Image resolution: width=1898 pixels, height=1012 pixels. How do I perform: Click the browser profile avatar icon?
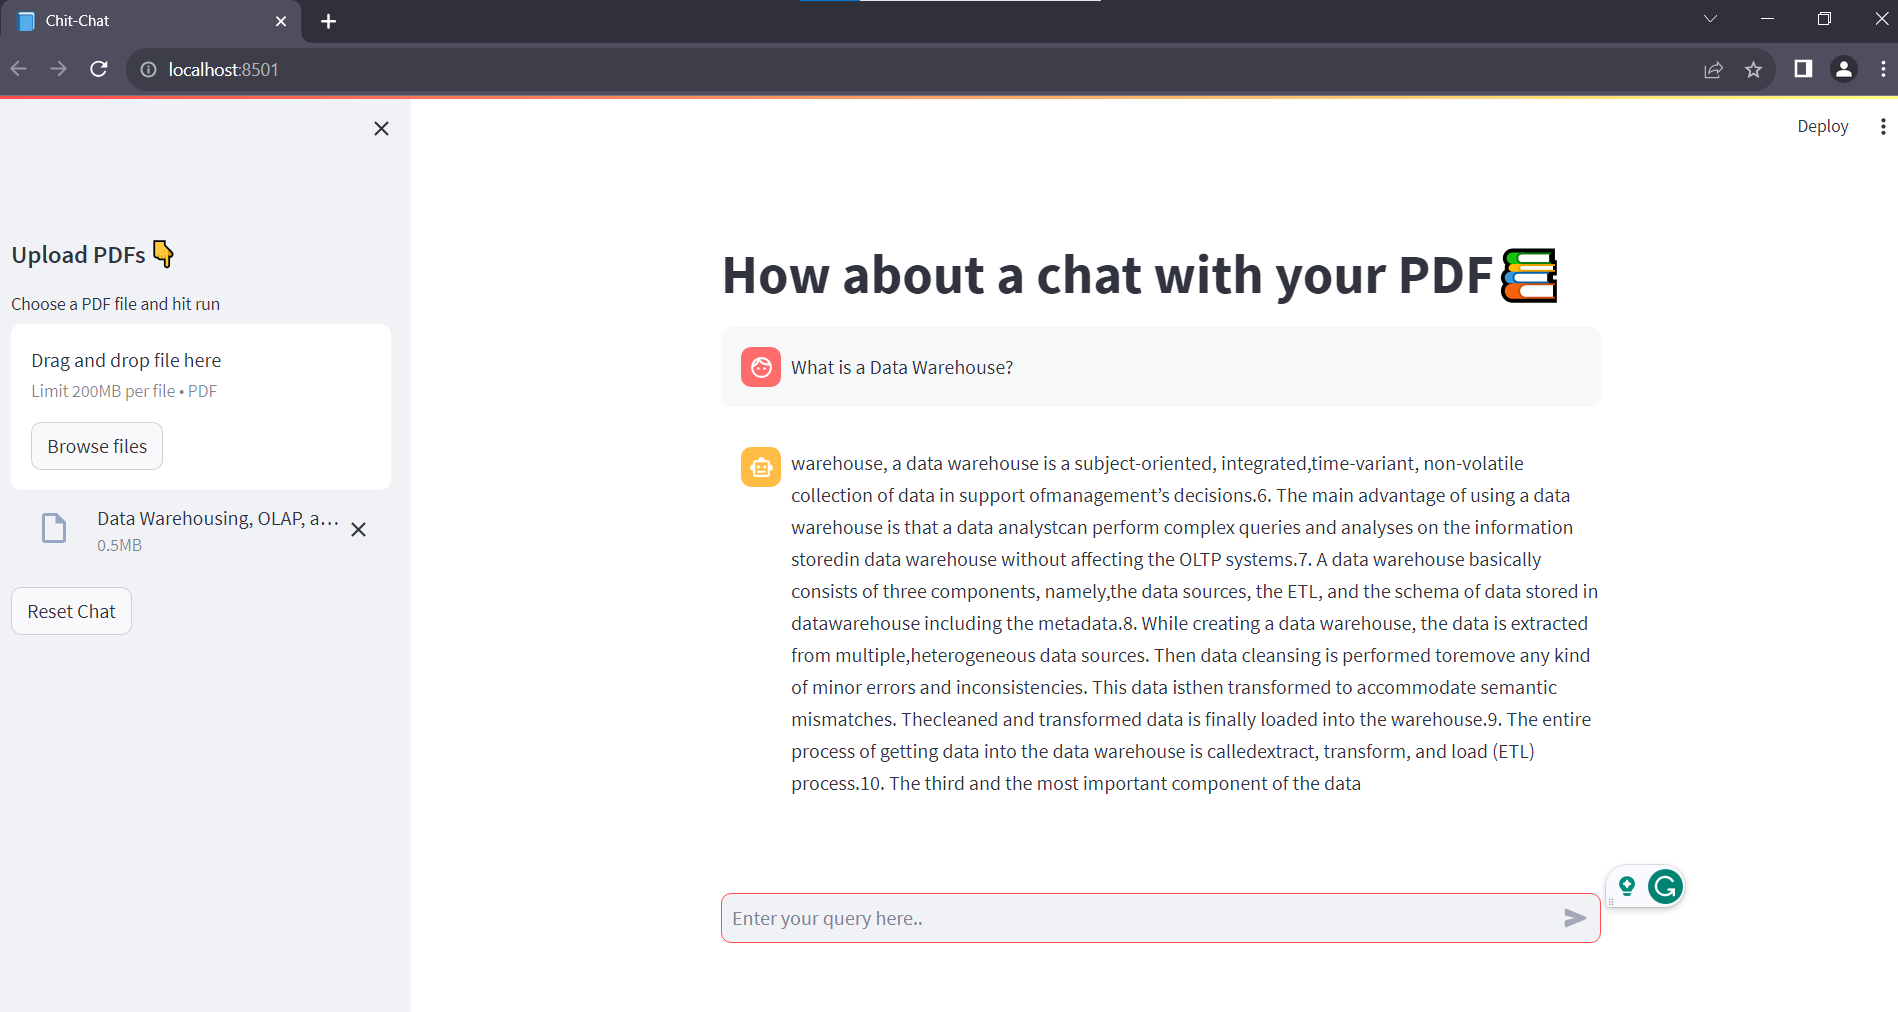pyautogui.click(x=1843, y=69)
